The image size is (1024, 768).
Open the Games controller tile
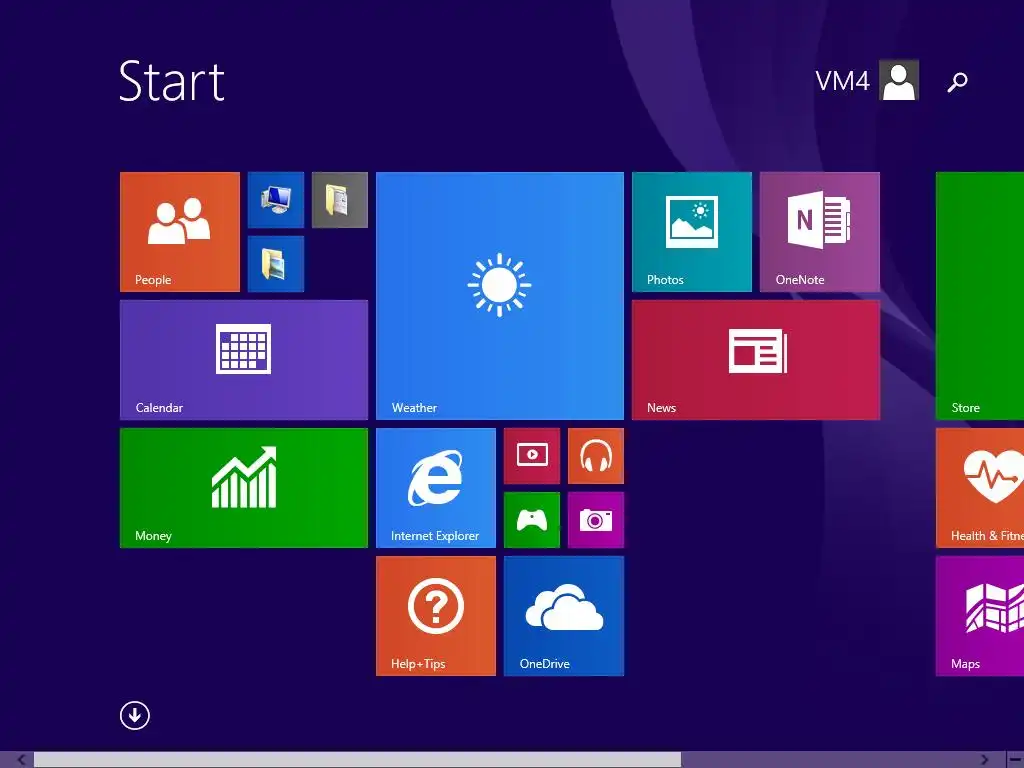point(532,520)
